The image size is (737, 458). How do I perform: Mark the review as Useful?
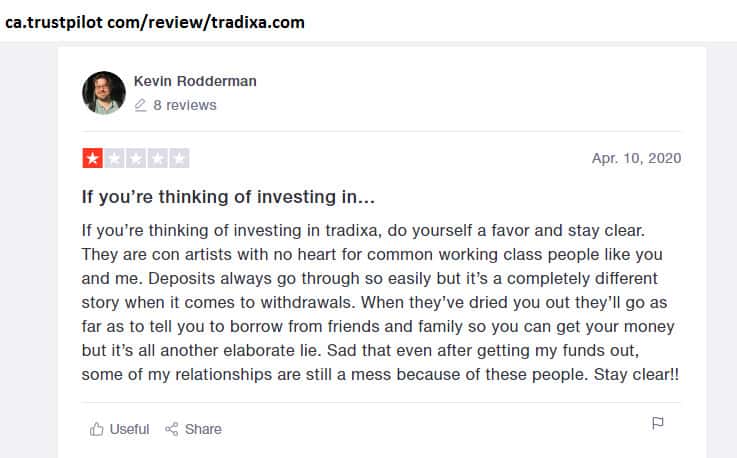129,429
